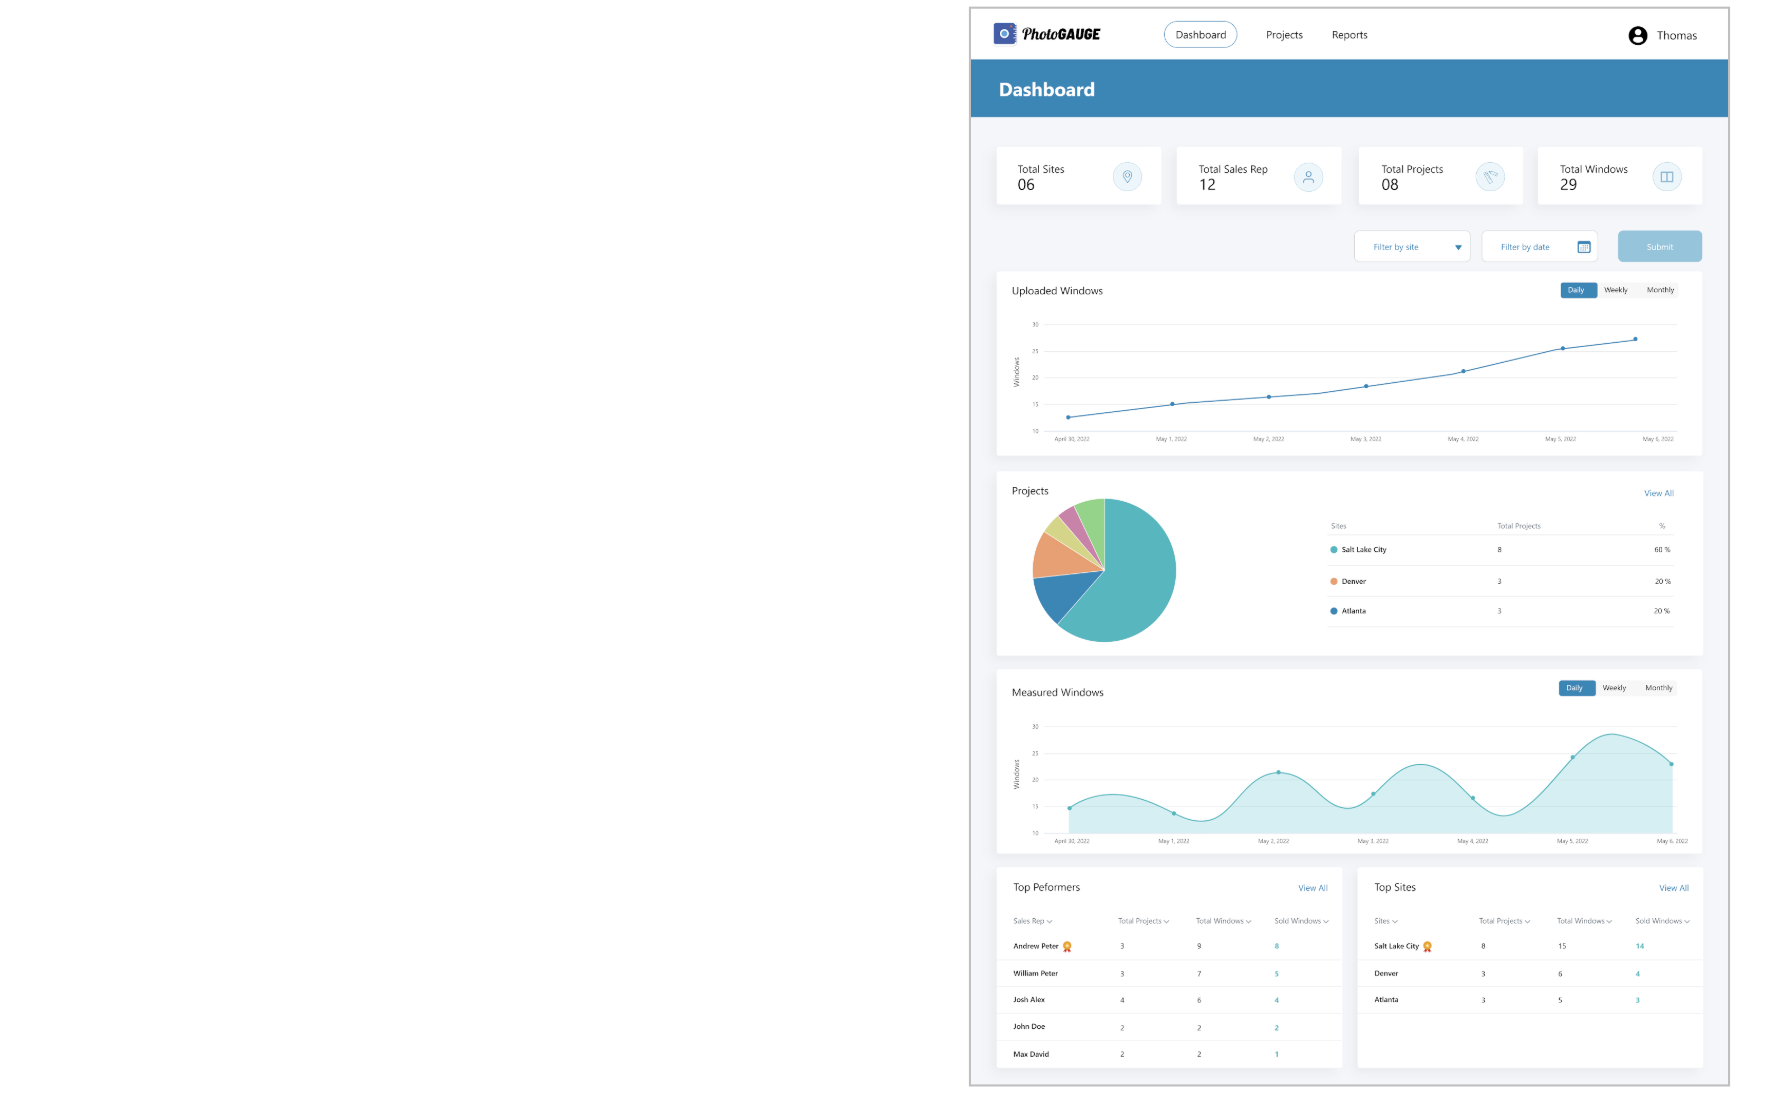Sort Top Performers by Sales Rep column

1033,921
